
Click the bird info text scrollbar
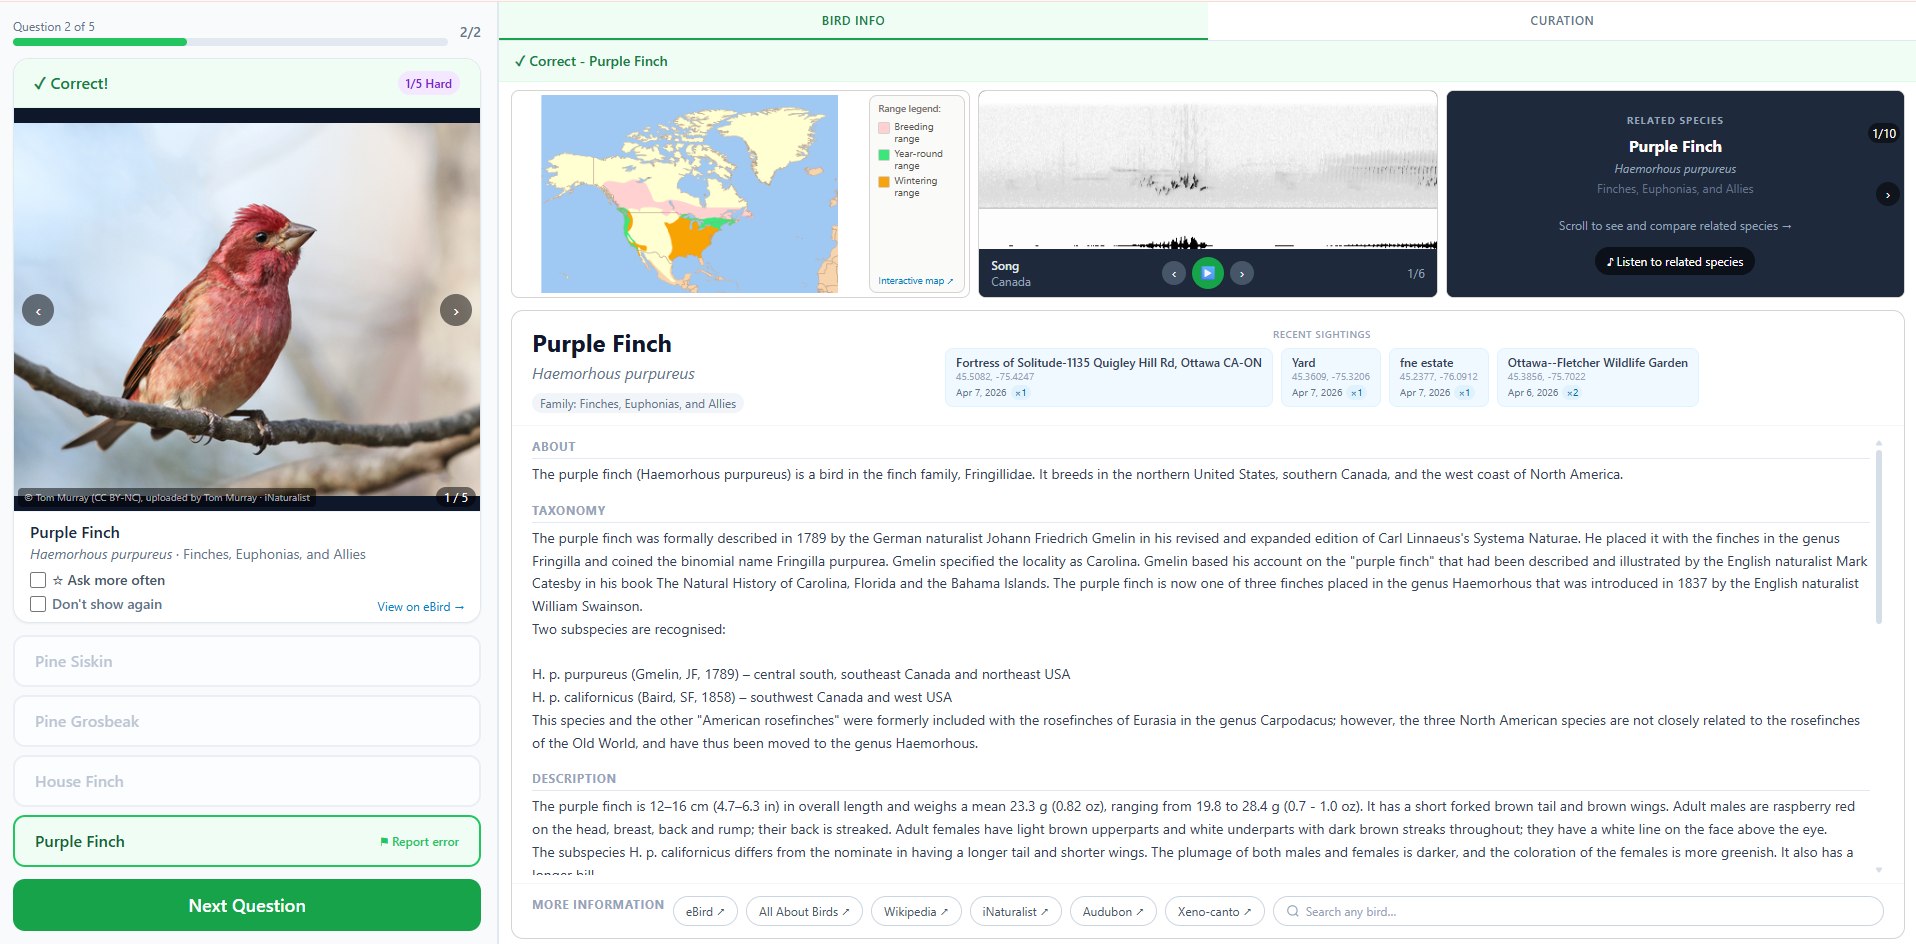tap(1879, 537)
